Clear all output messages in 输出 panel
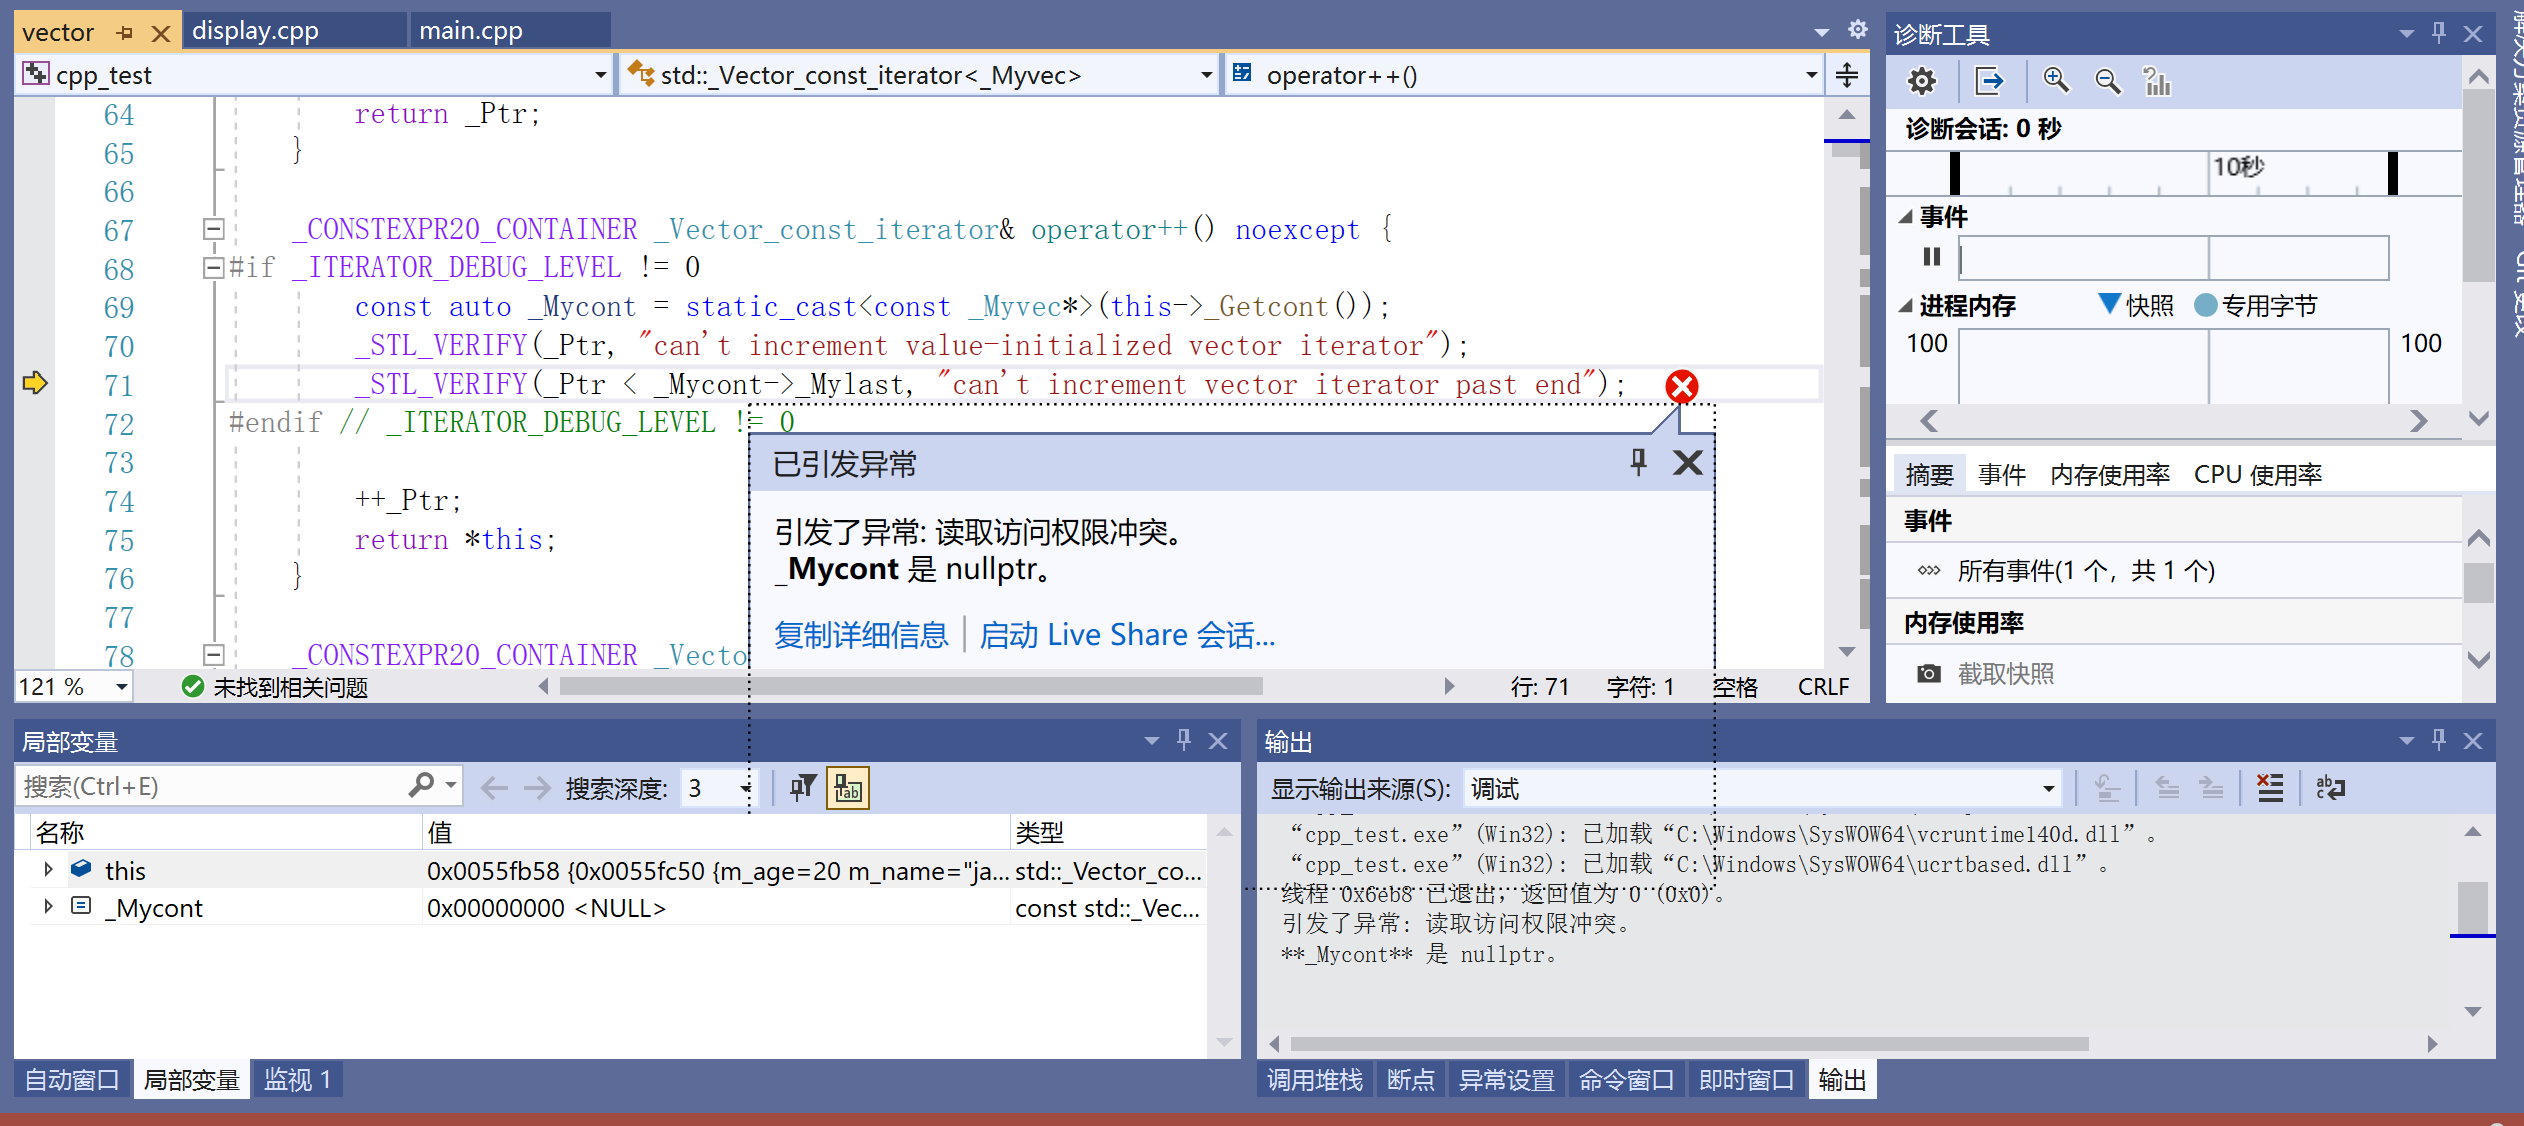Image resolution: width=2524 pixels, height=1126 pixels. point(2270,787)
